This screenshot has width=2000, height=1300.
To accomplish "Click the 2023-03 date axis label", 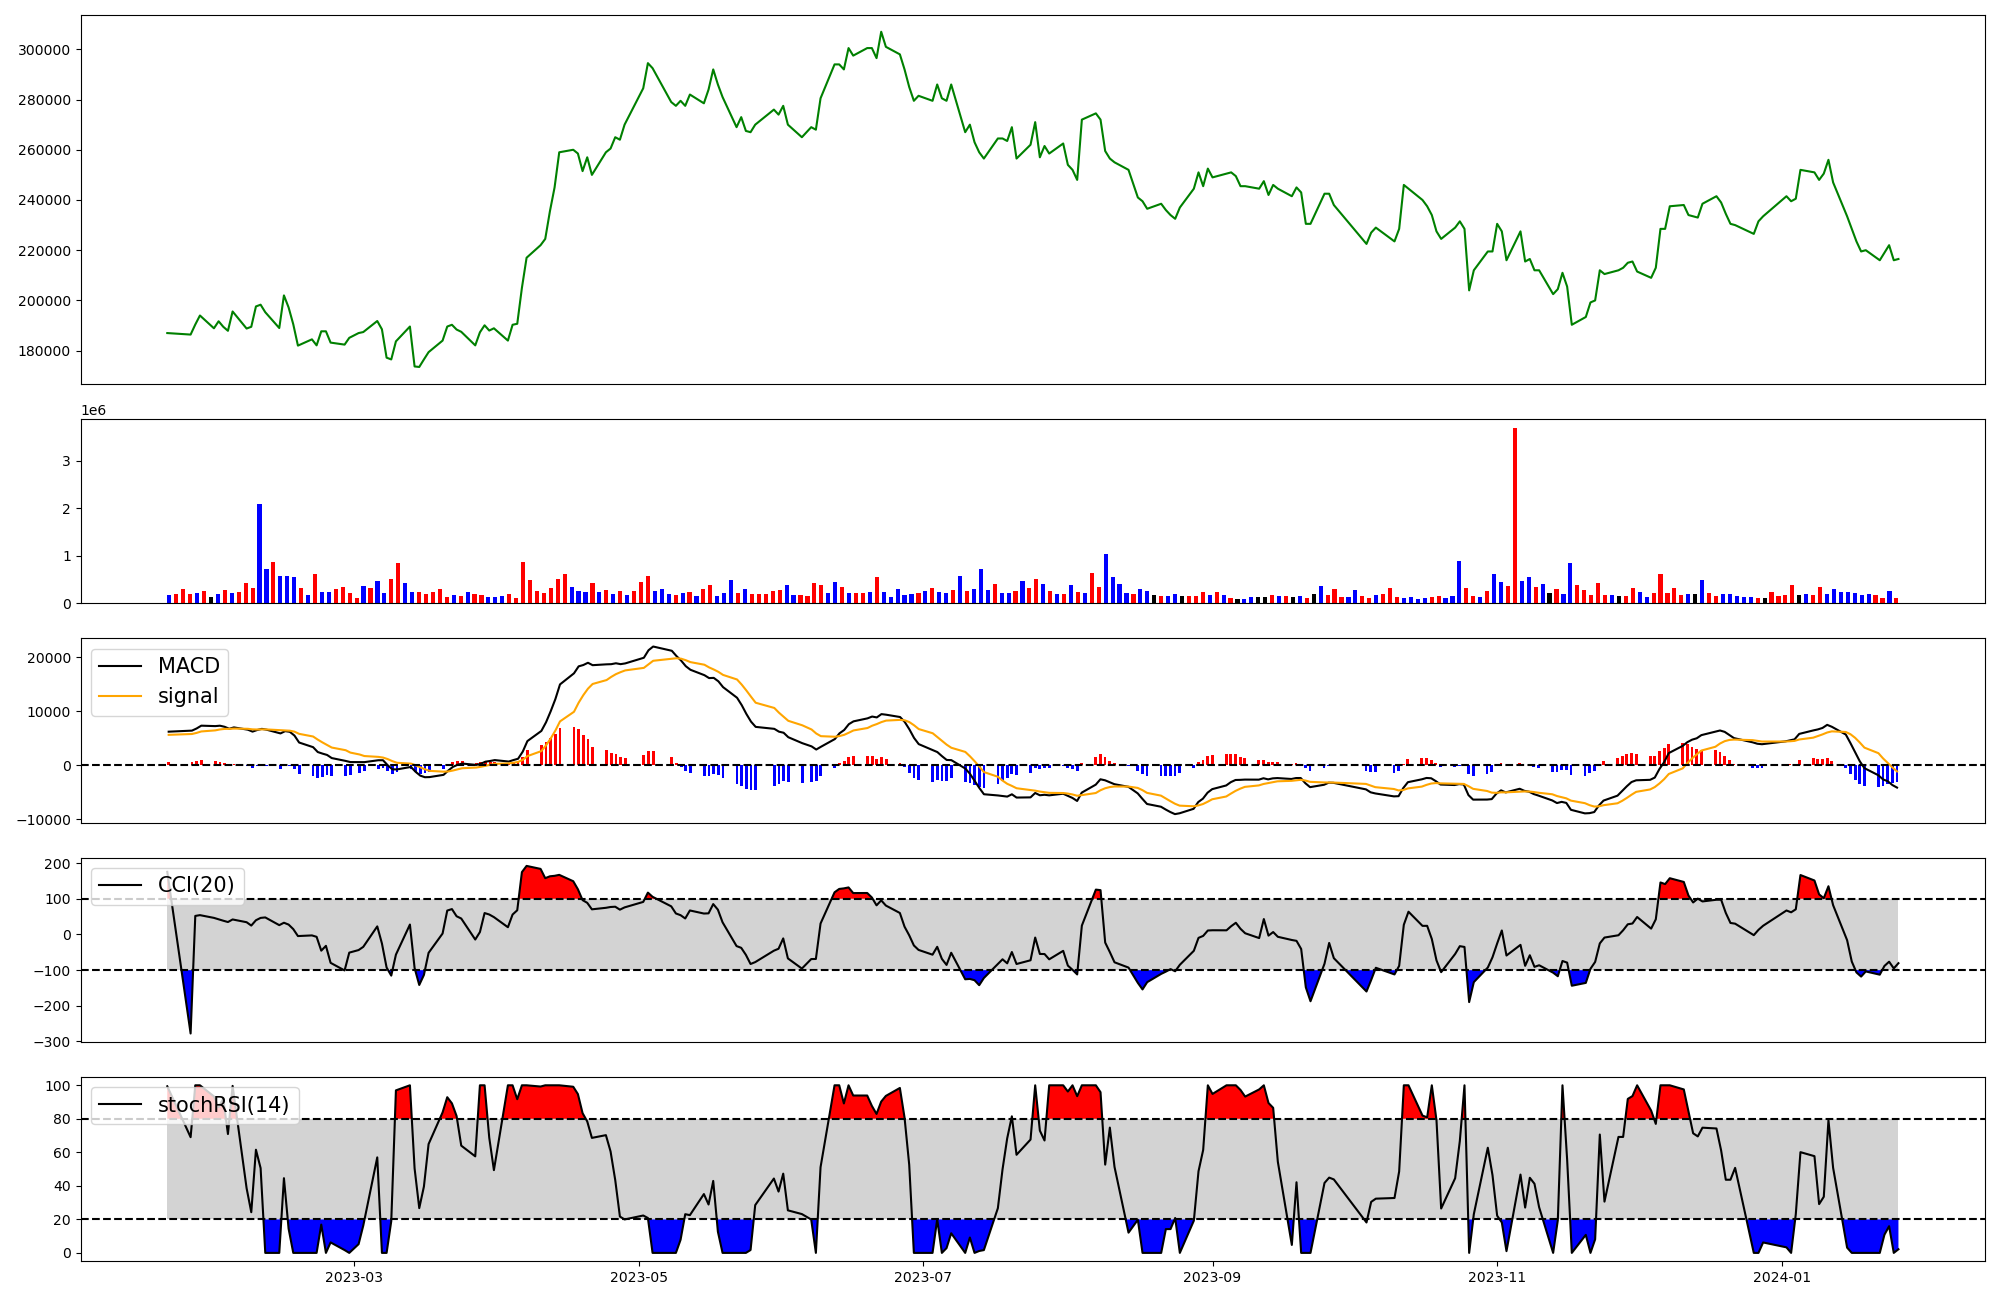I will point(354,1277).
